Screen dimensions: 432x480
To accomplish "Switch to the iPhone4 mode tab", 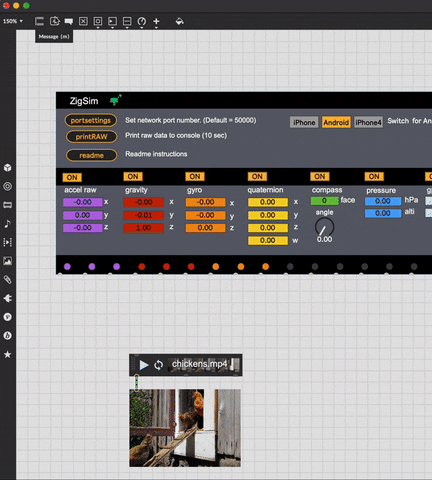I will click(x=368, y=122).
